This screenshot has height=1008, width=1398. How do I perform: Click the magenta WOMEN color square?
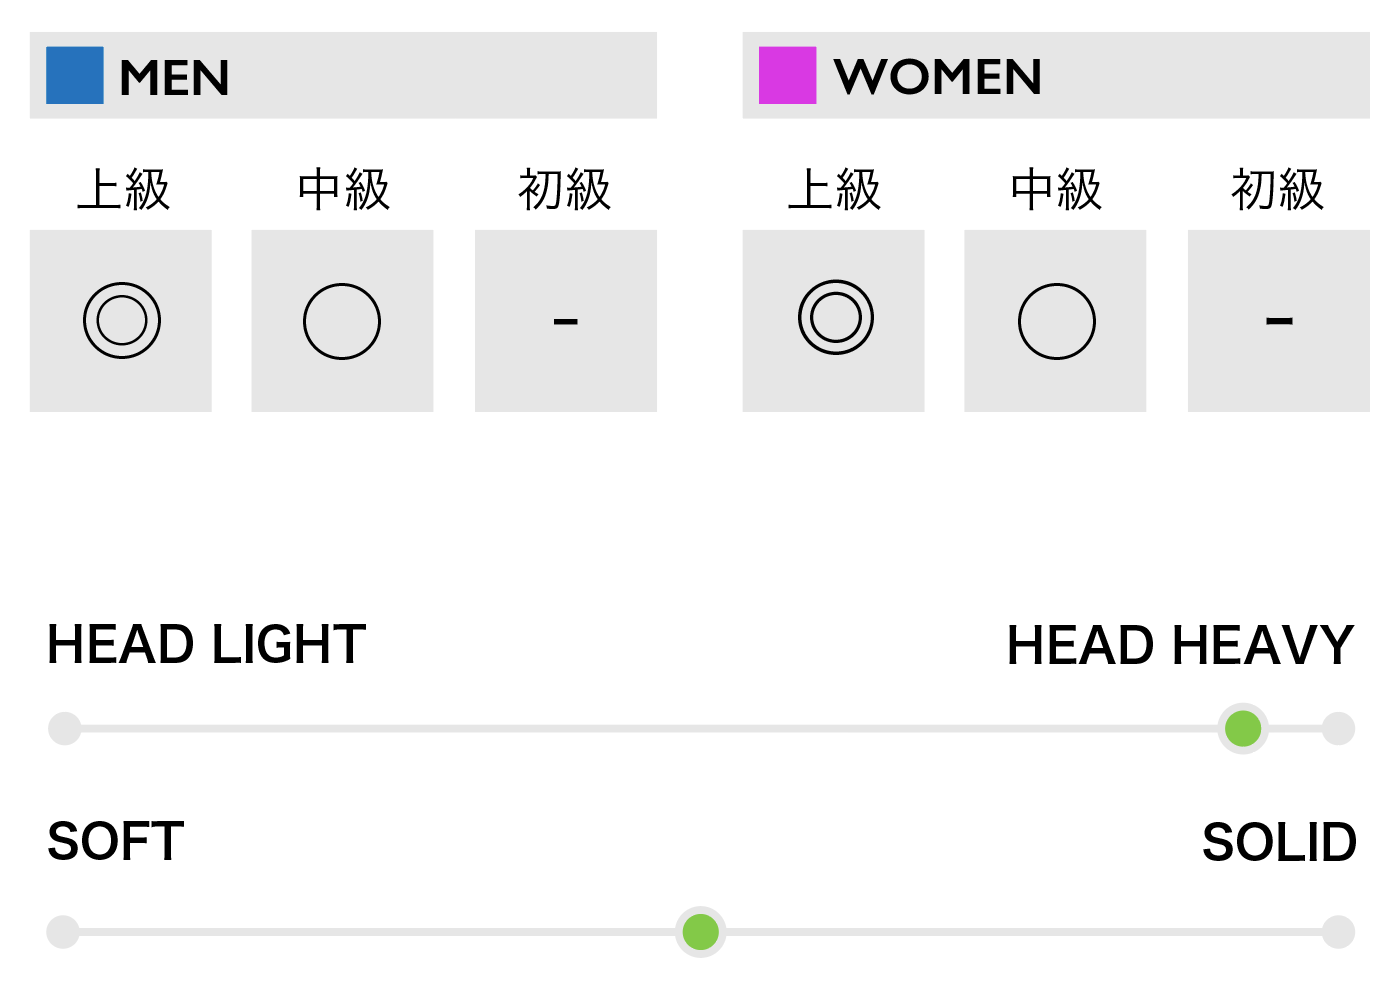click(788, 75)
